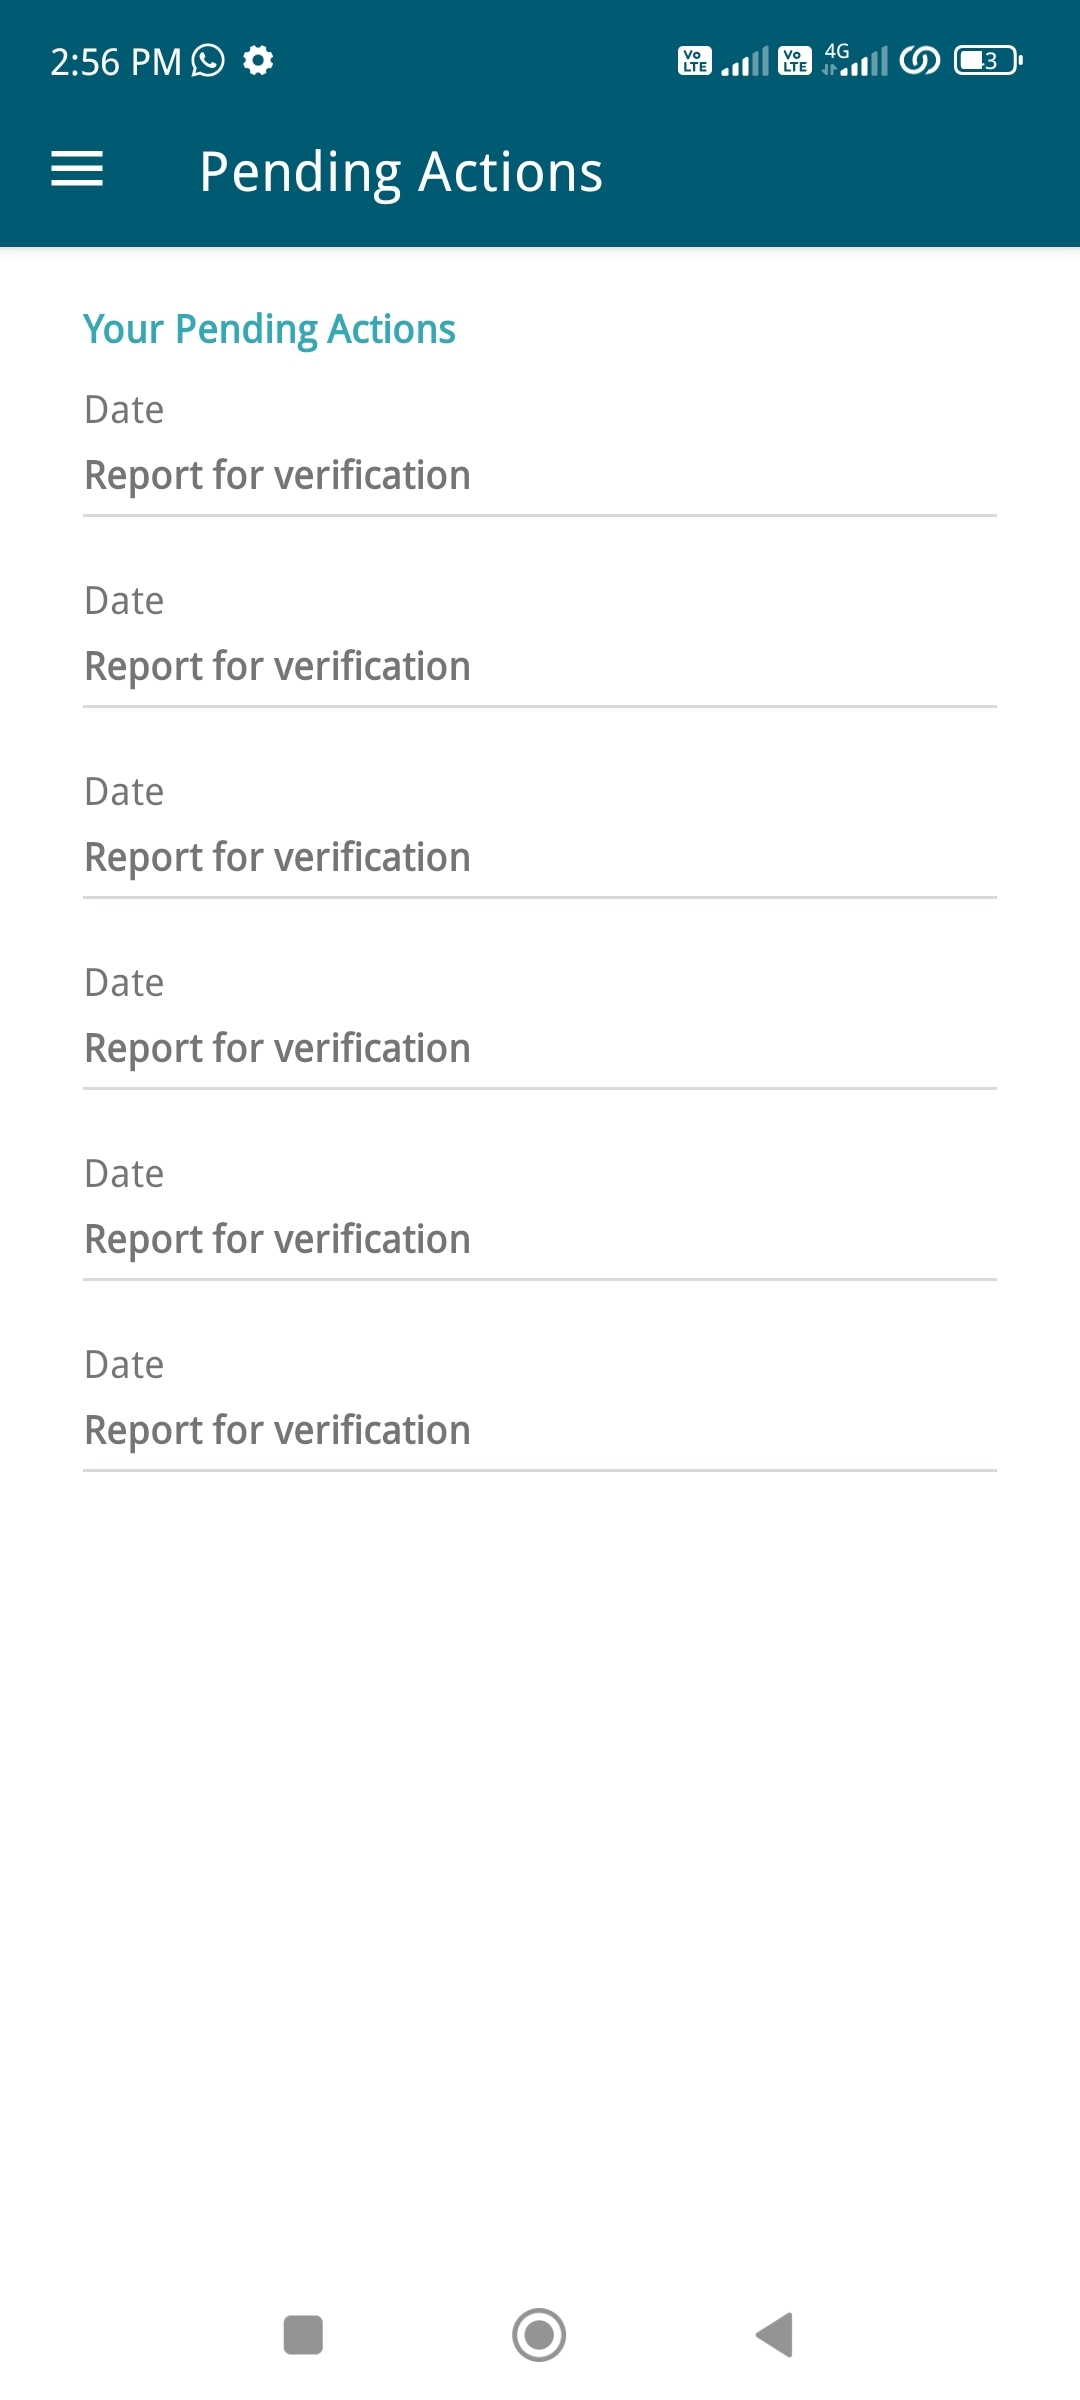Open the last Report for verification entry

click(278, 1430)
